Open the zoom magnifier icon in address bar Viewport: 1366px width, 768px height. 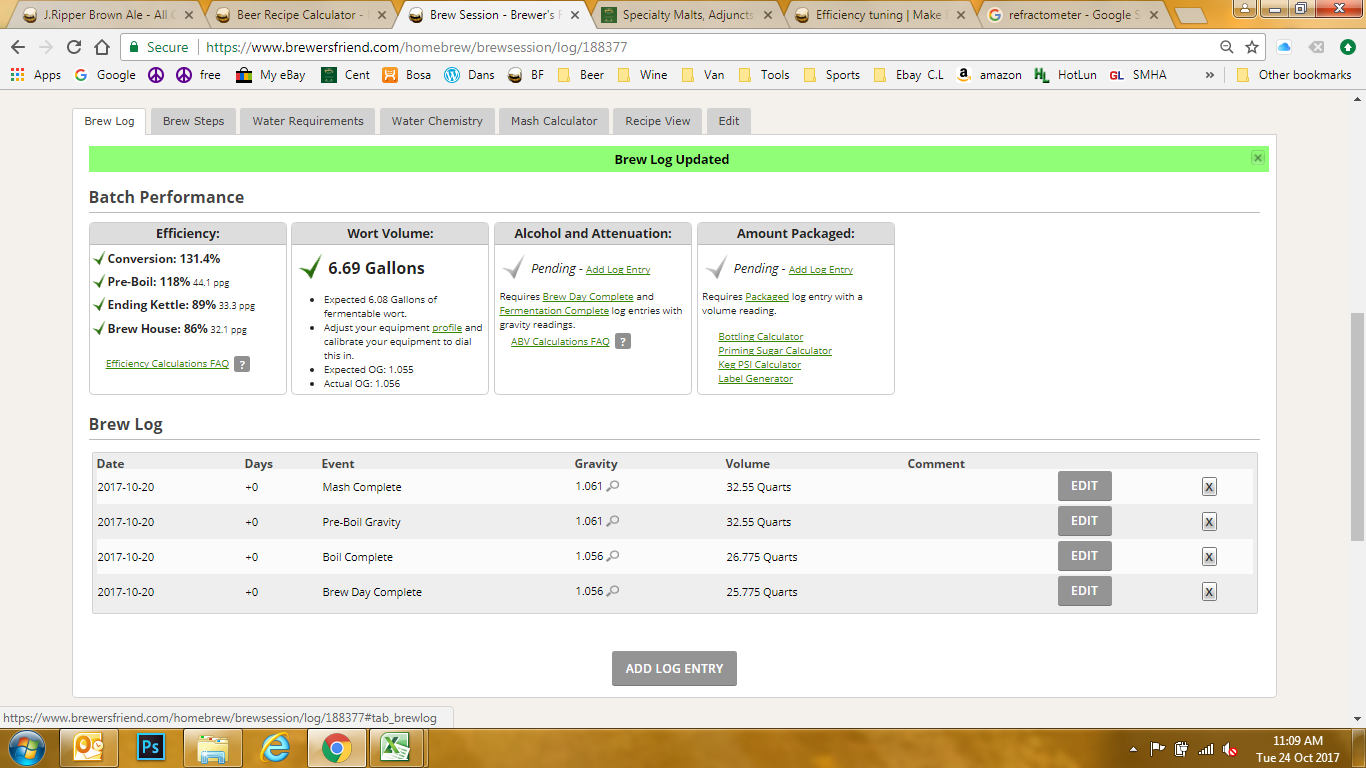point(1227,47)
